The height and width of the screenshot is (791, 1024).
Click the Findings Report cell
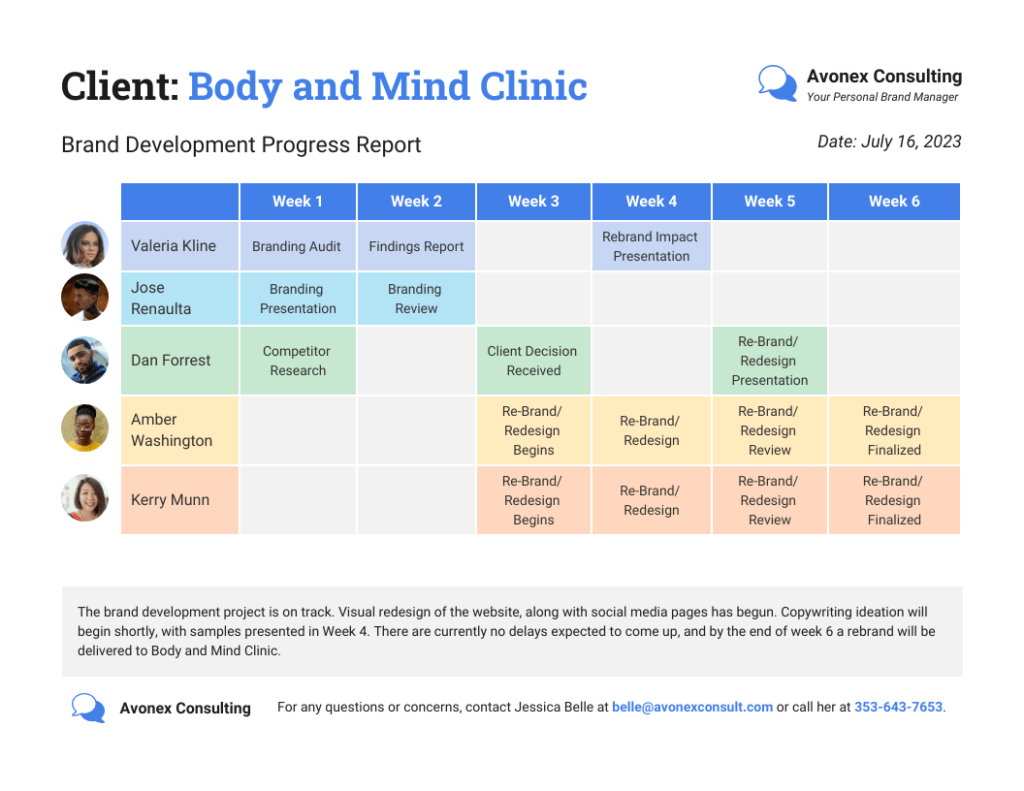pyautogui.click(x=416, y=245)
